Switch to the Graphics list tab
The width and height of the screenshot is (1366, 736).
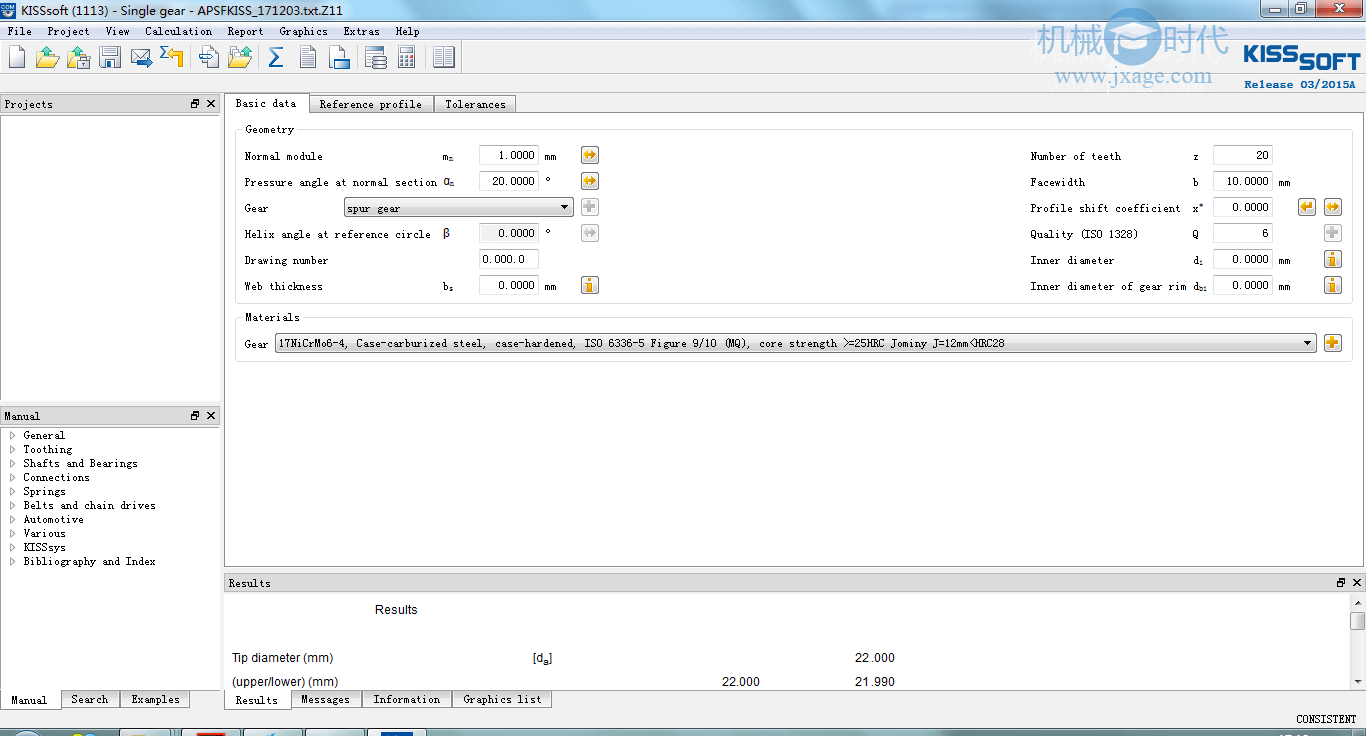(502, 699)
